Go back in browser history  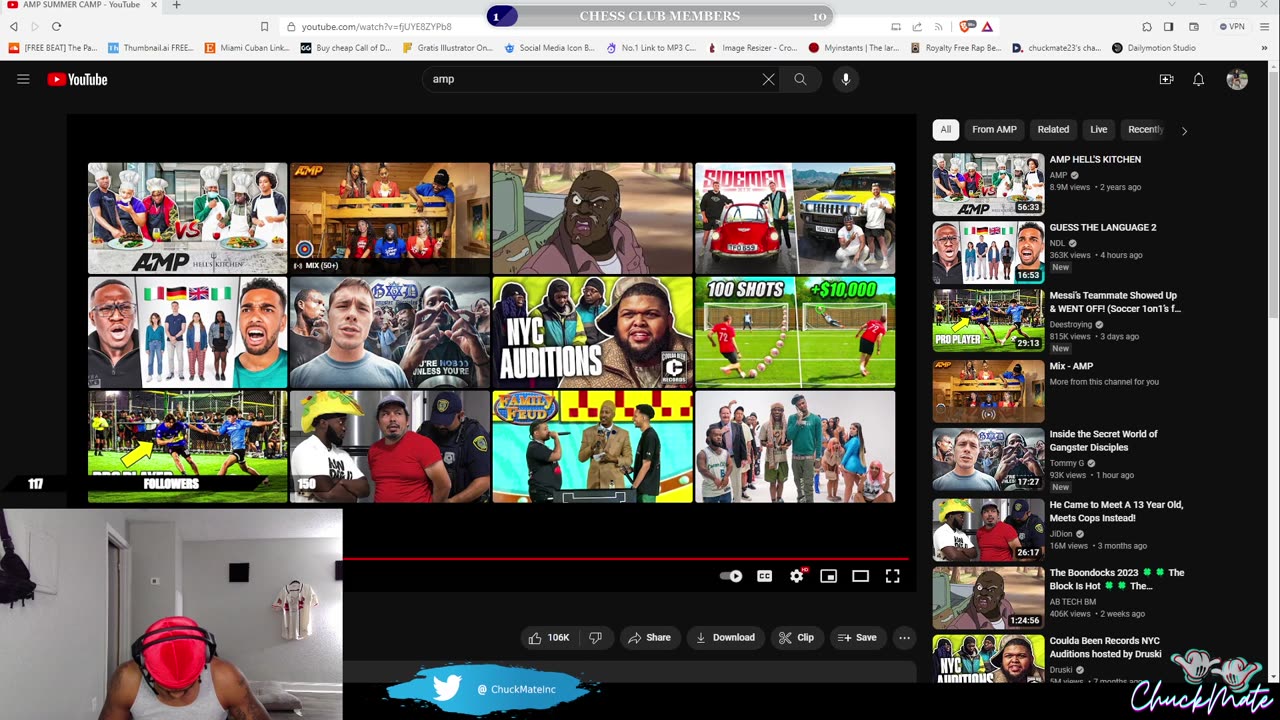pos(14,26)
